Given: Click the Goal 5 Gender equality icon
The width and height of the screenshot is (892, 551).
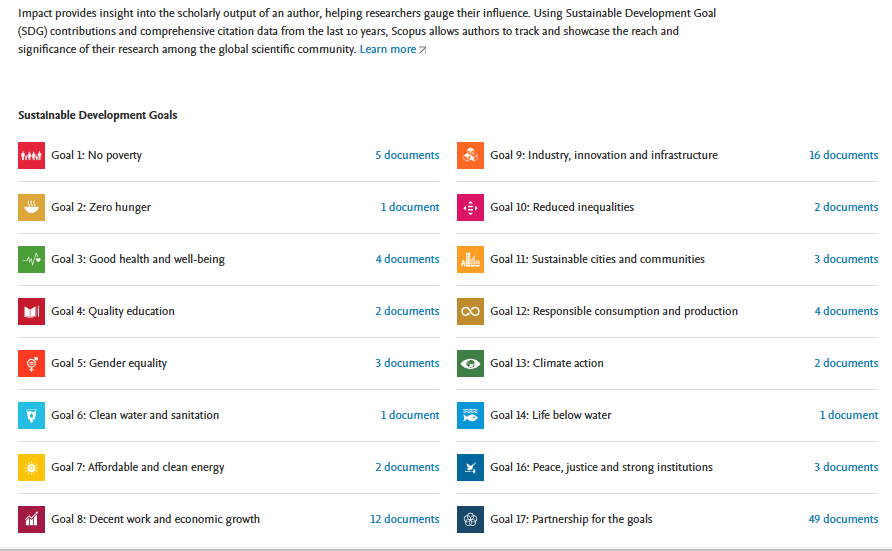Looking at the screenshot, I should tap(31, 363).
